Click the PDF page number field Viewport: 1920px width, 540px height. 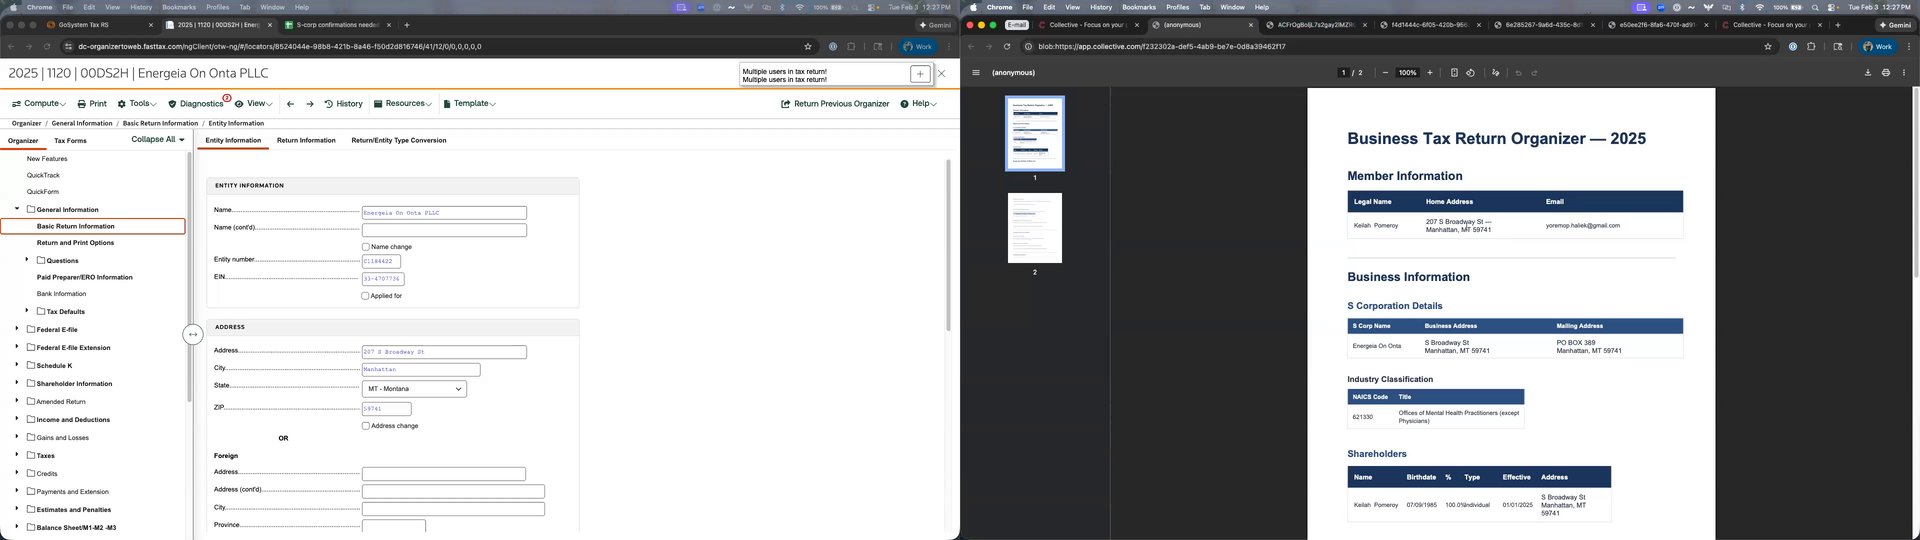1343,72
